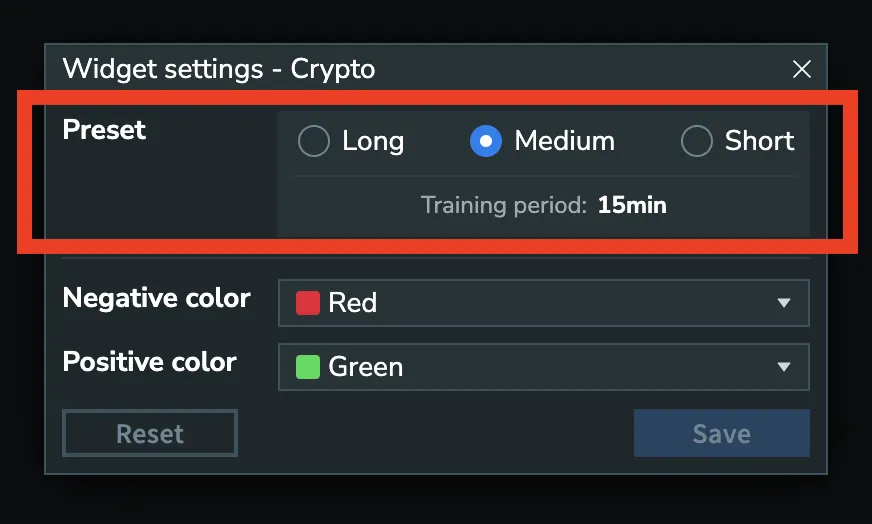The image size is (872, 524).
Task: Close the Widget settings dialog
Action: pos(801,69)
